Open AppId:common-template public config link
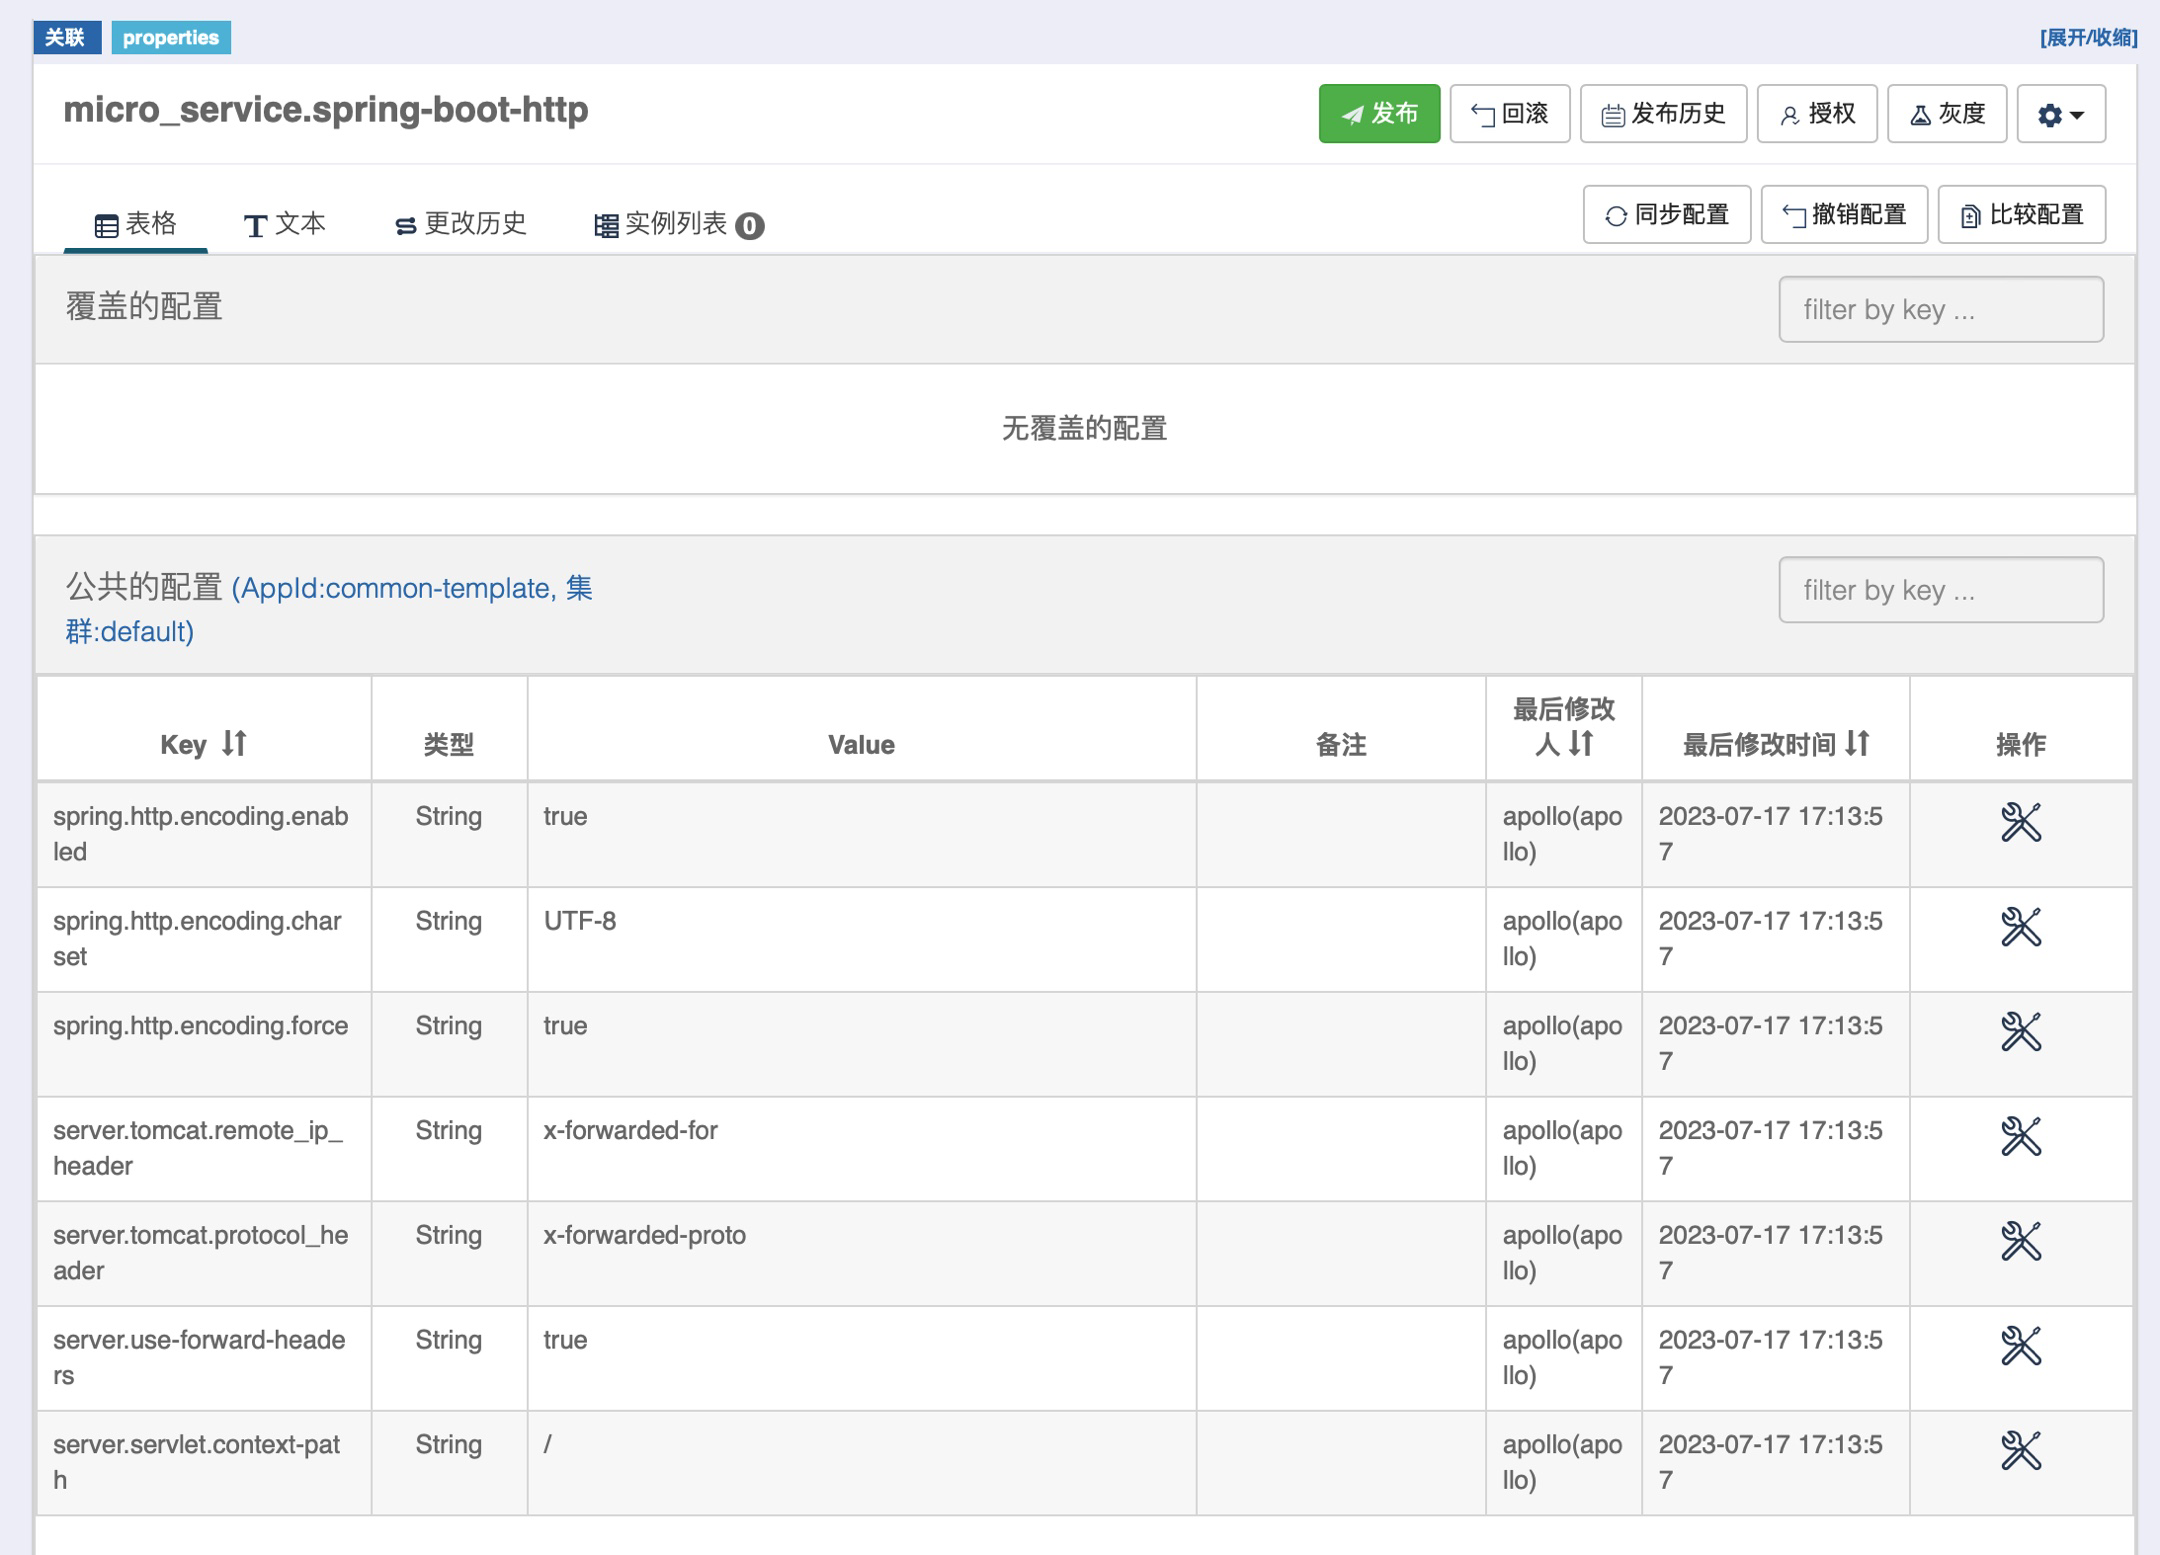Viewport: 2160px width, 1555px height. (x=395, y=588)
